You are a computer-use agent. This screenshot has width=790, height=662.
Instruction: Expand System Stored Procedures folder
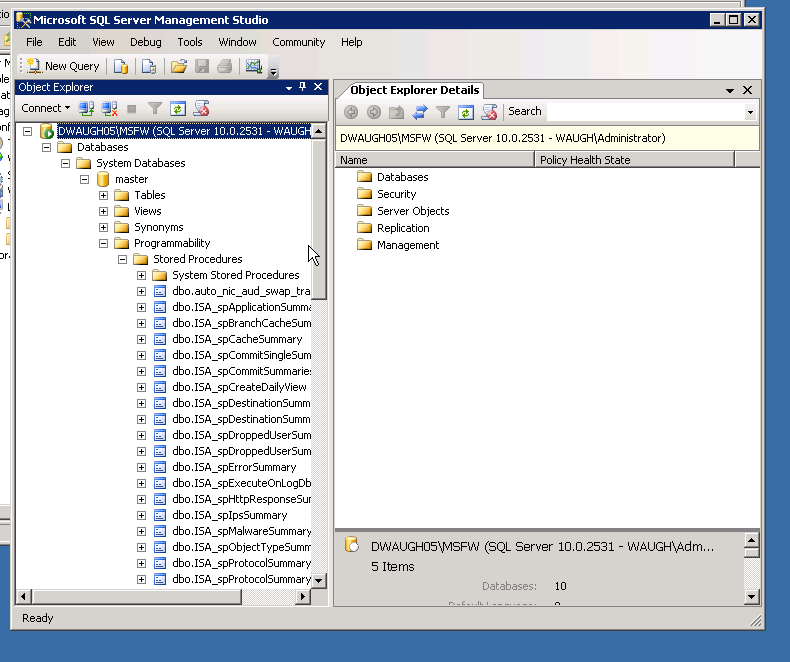click(x=141, y=275)
